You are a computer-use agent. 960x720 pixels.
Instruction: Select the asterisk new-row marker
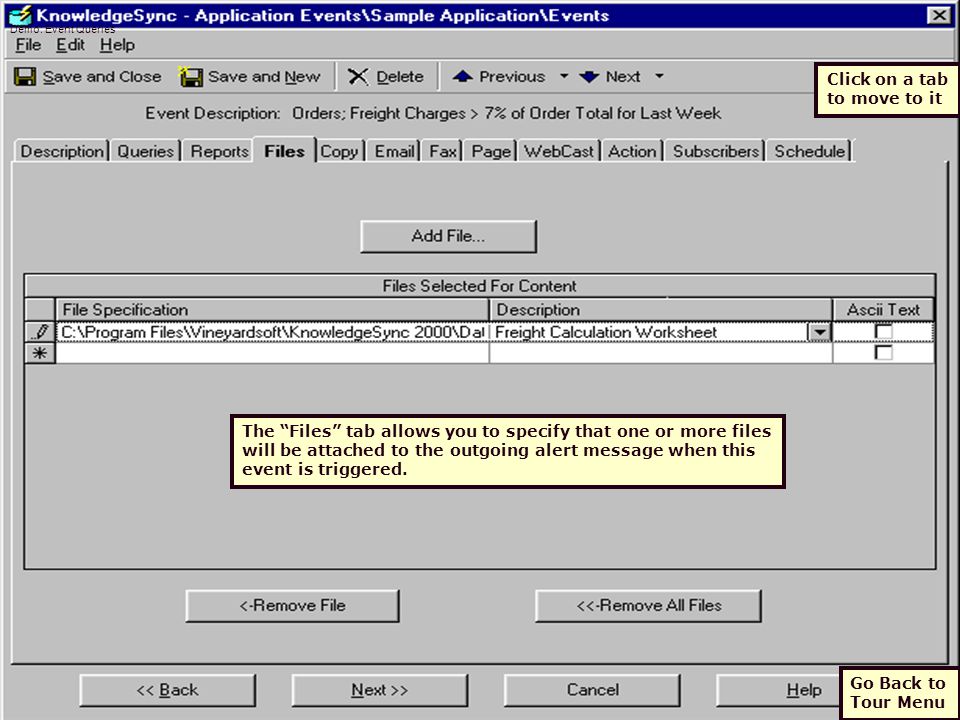[x=40, y=353]
